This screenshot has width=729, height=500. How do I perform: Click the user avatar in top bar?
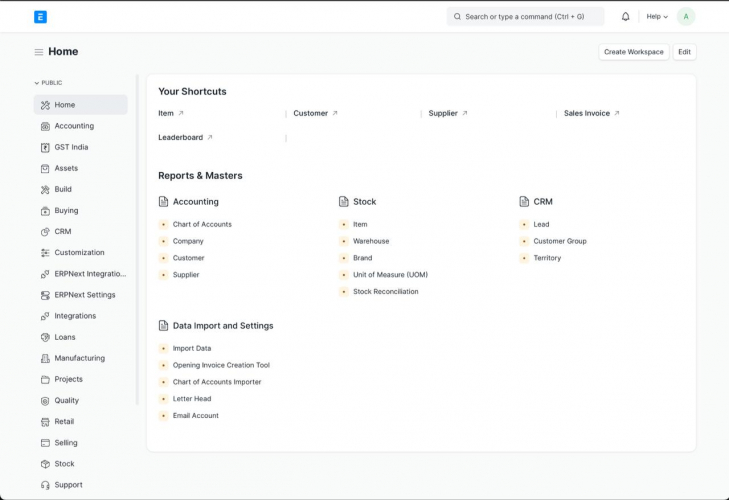coord(685,17)
